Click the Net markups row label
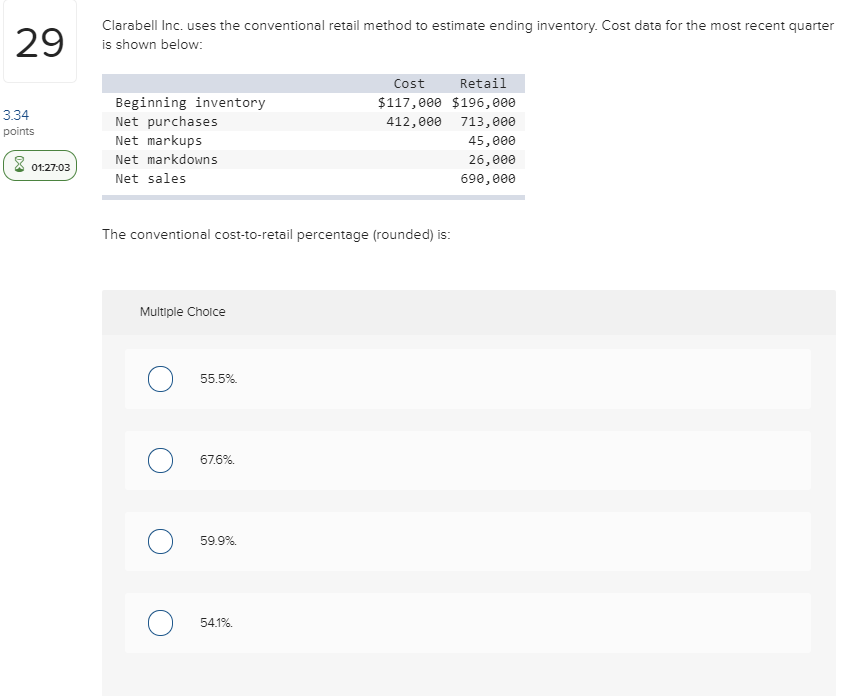 click(158, 141)
